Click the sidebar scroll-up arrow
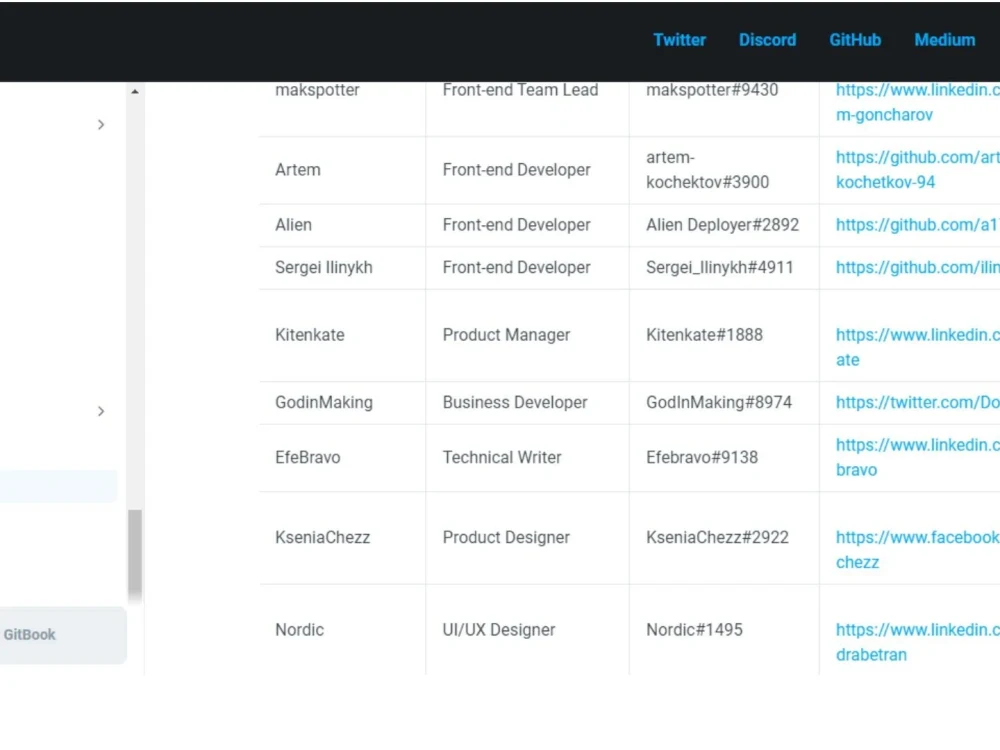 pos(135,91)
